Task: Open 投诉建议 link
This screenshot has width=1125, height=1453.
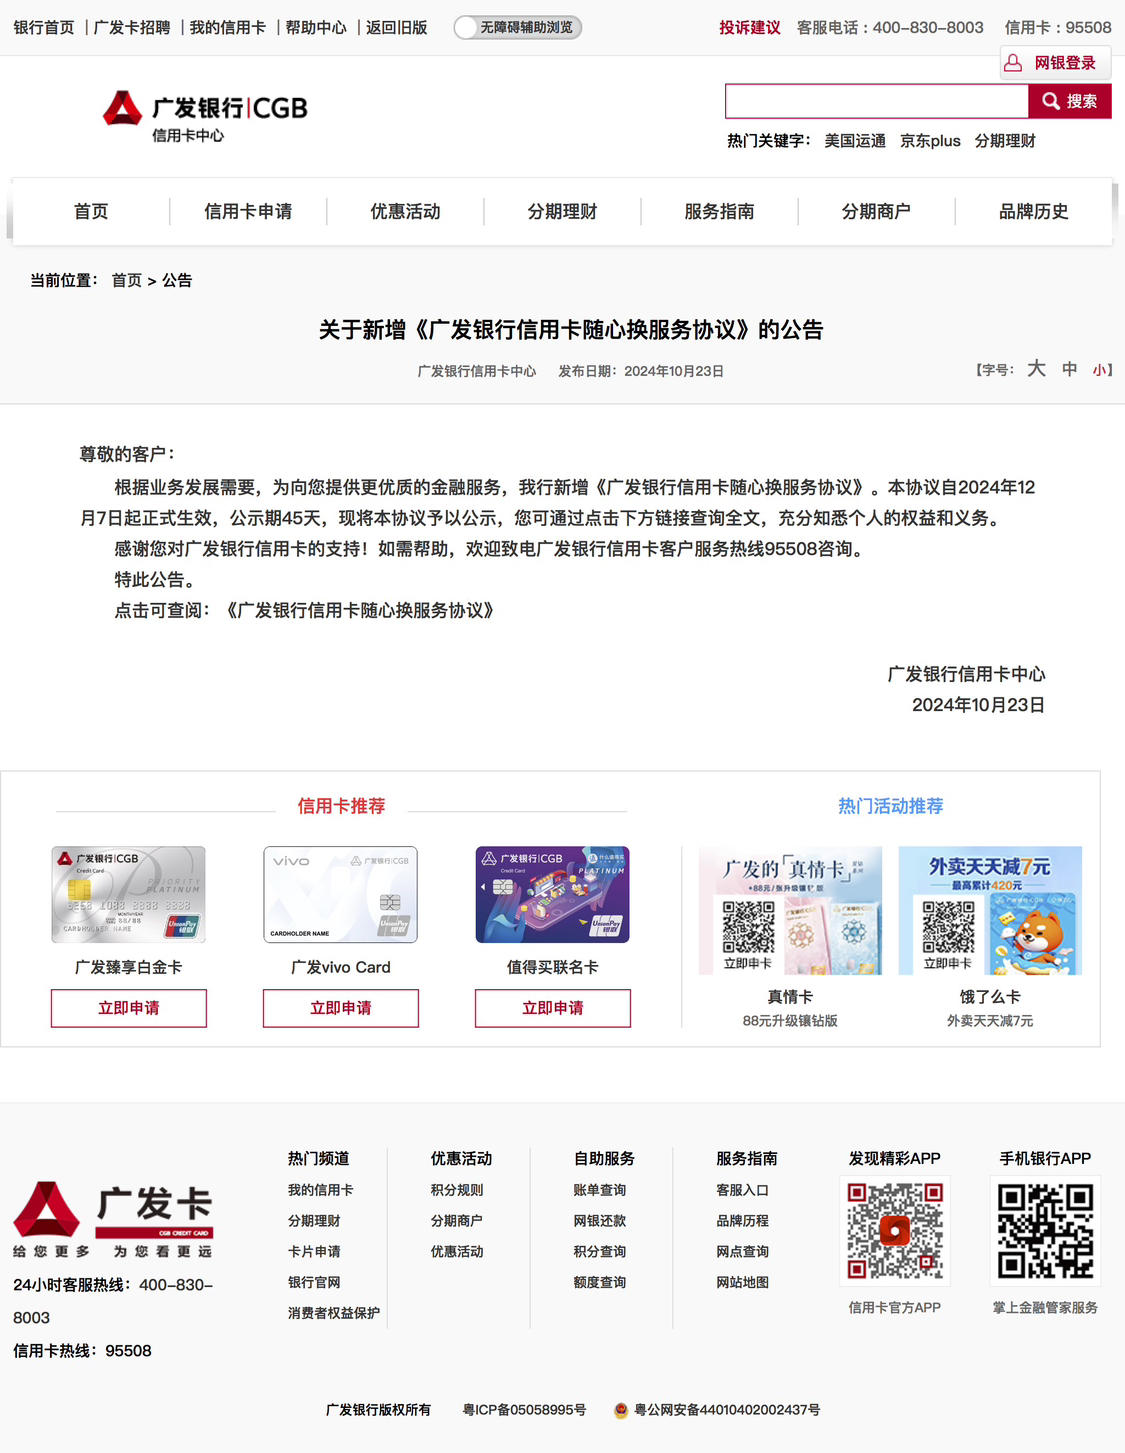Action: [749, 27]
